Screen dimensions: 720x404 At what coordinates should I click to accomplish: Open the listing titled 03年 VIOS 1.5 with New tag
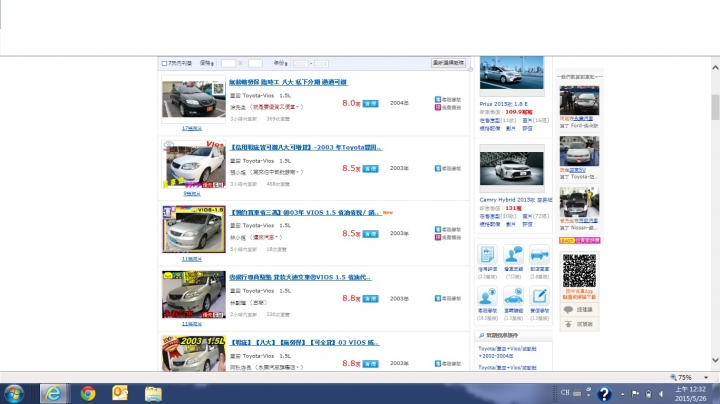click(305, 213)
